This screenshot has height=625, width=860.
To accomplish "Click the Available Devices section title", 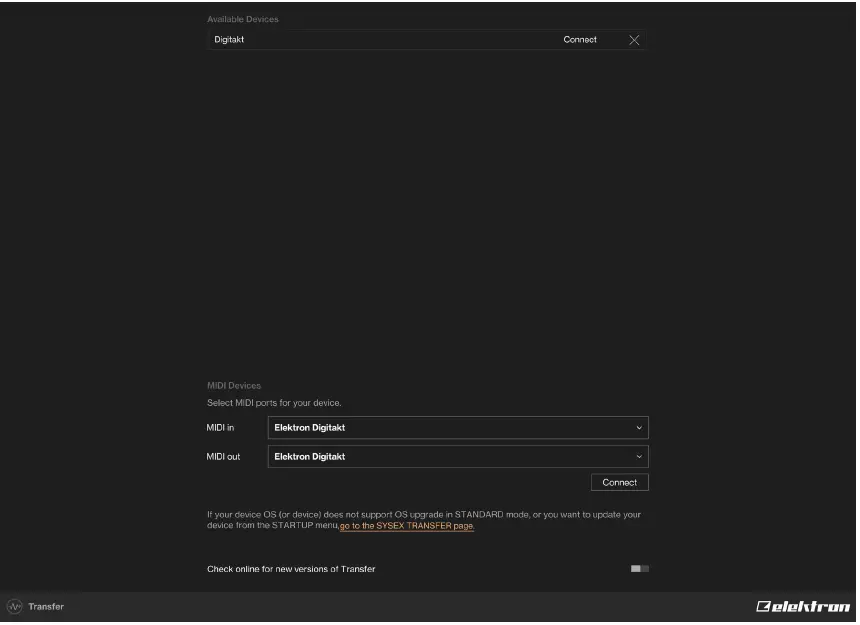I will (243, 18).
